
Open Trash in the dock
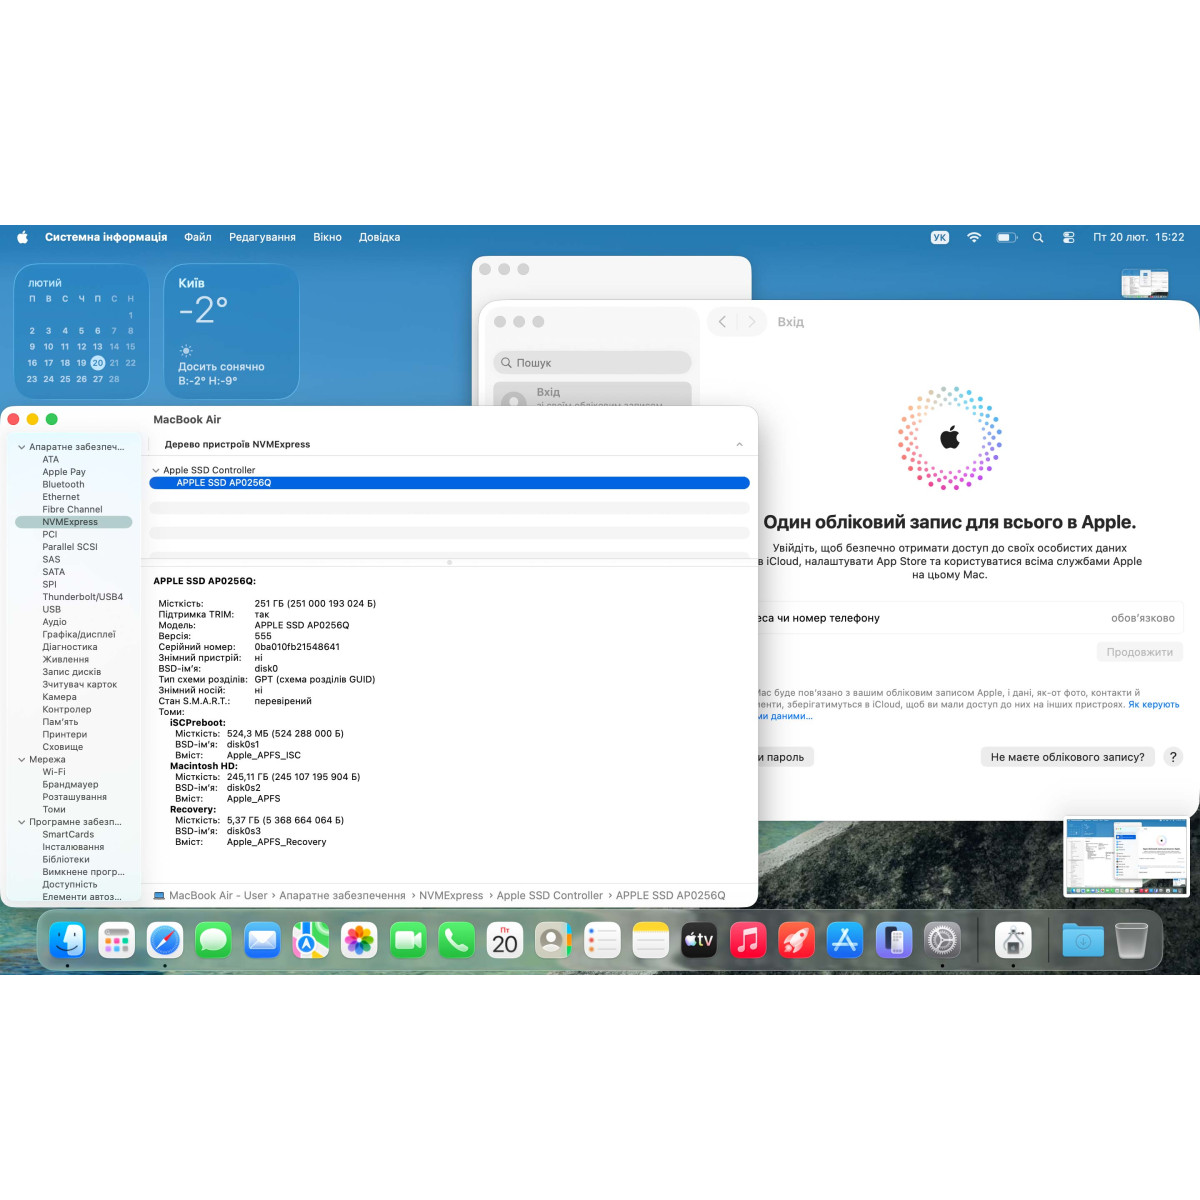coord(1131,940)
